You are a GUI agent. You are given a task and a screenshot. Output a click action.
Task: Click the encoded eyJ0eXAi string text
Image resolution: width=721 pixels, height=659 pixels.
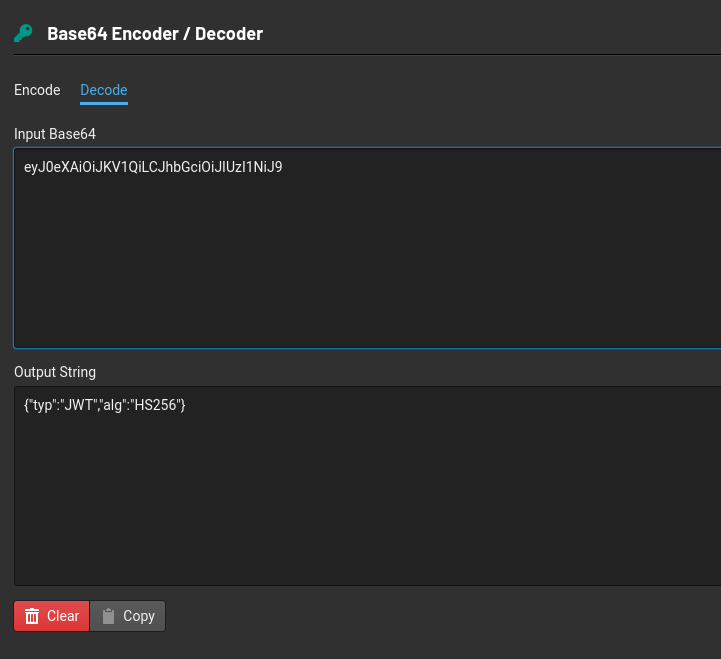(153, 167)
